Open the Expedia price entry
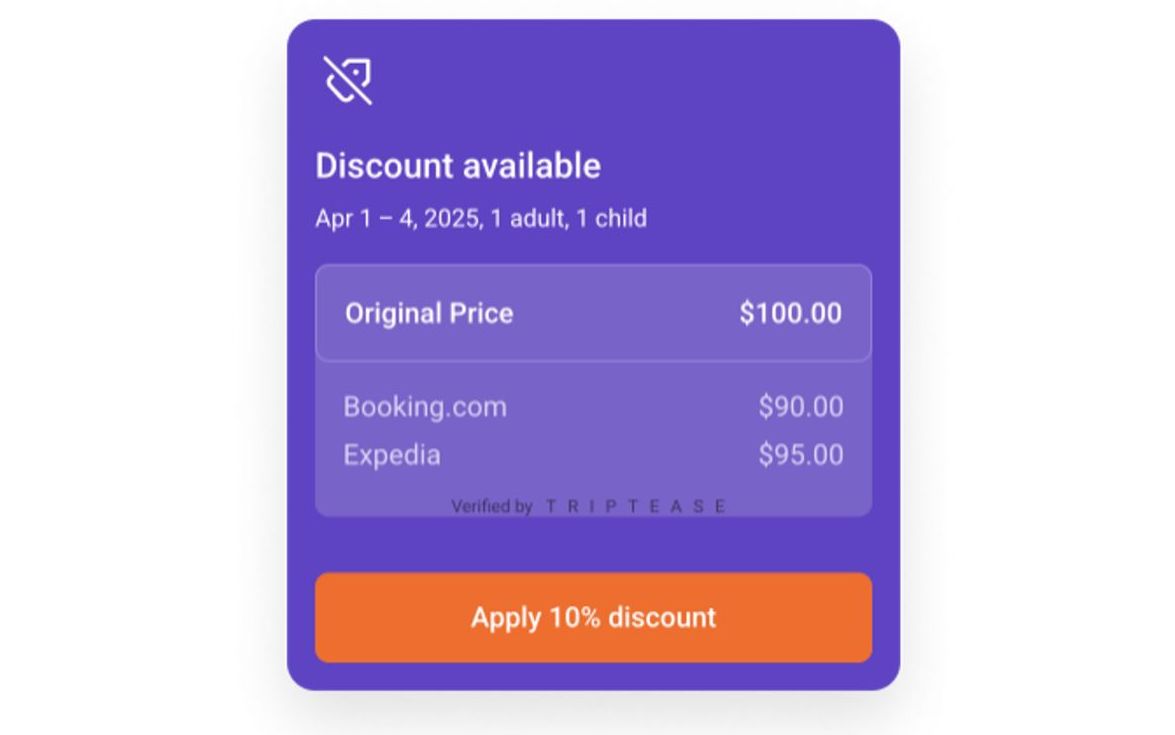This screenshot has width=1175, height=735. pos(392,455)
